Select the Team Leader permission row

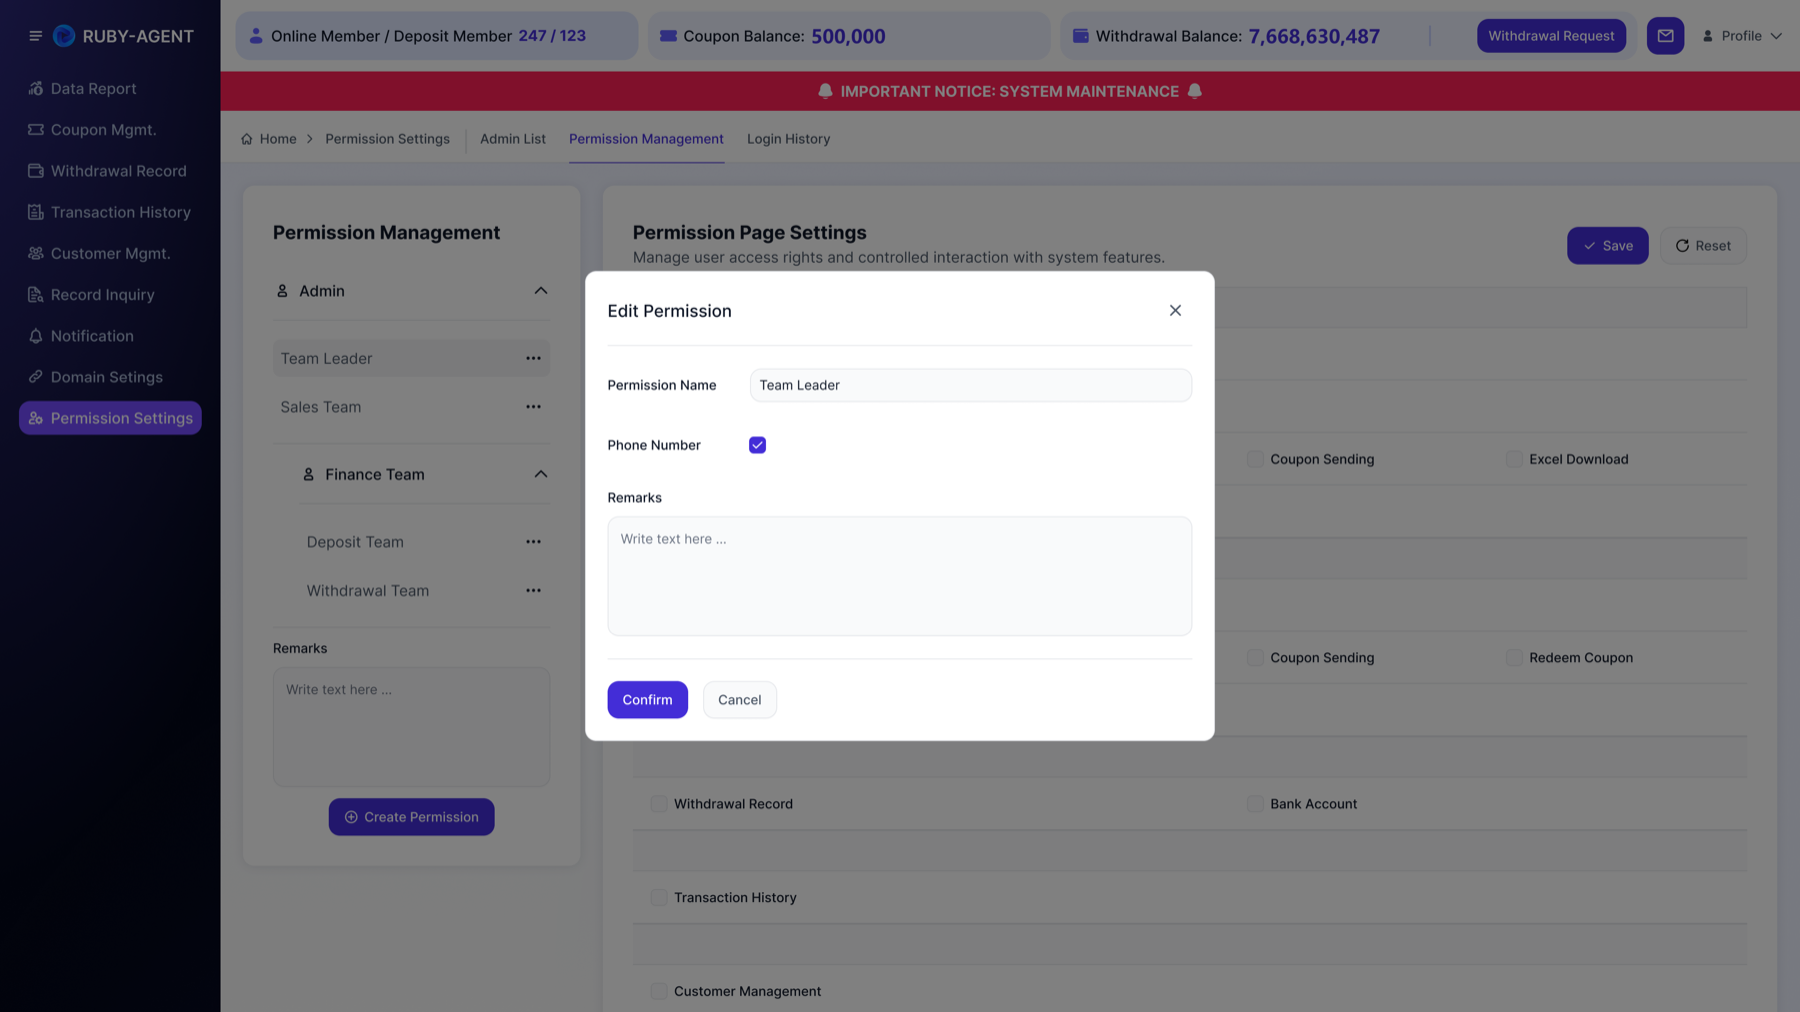[411, 358]
